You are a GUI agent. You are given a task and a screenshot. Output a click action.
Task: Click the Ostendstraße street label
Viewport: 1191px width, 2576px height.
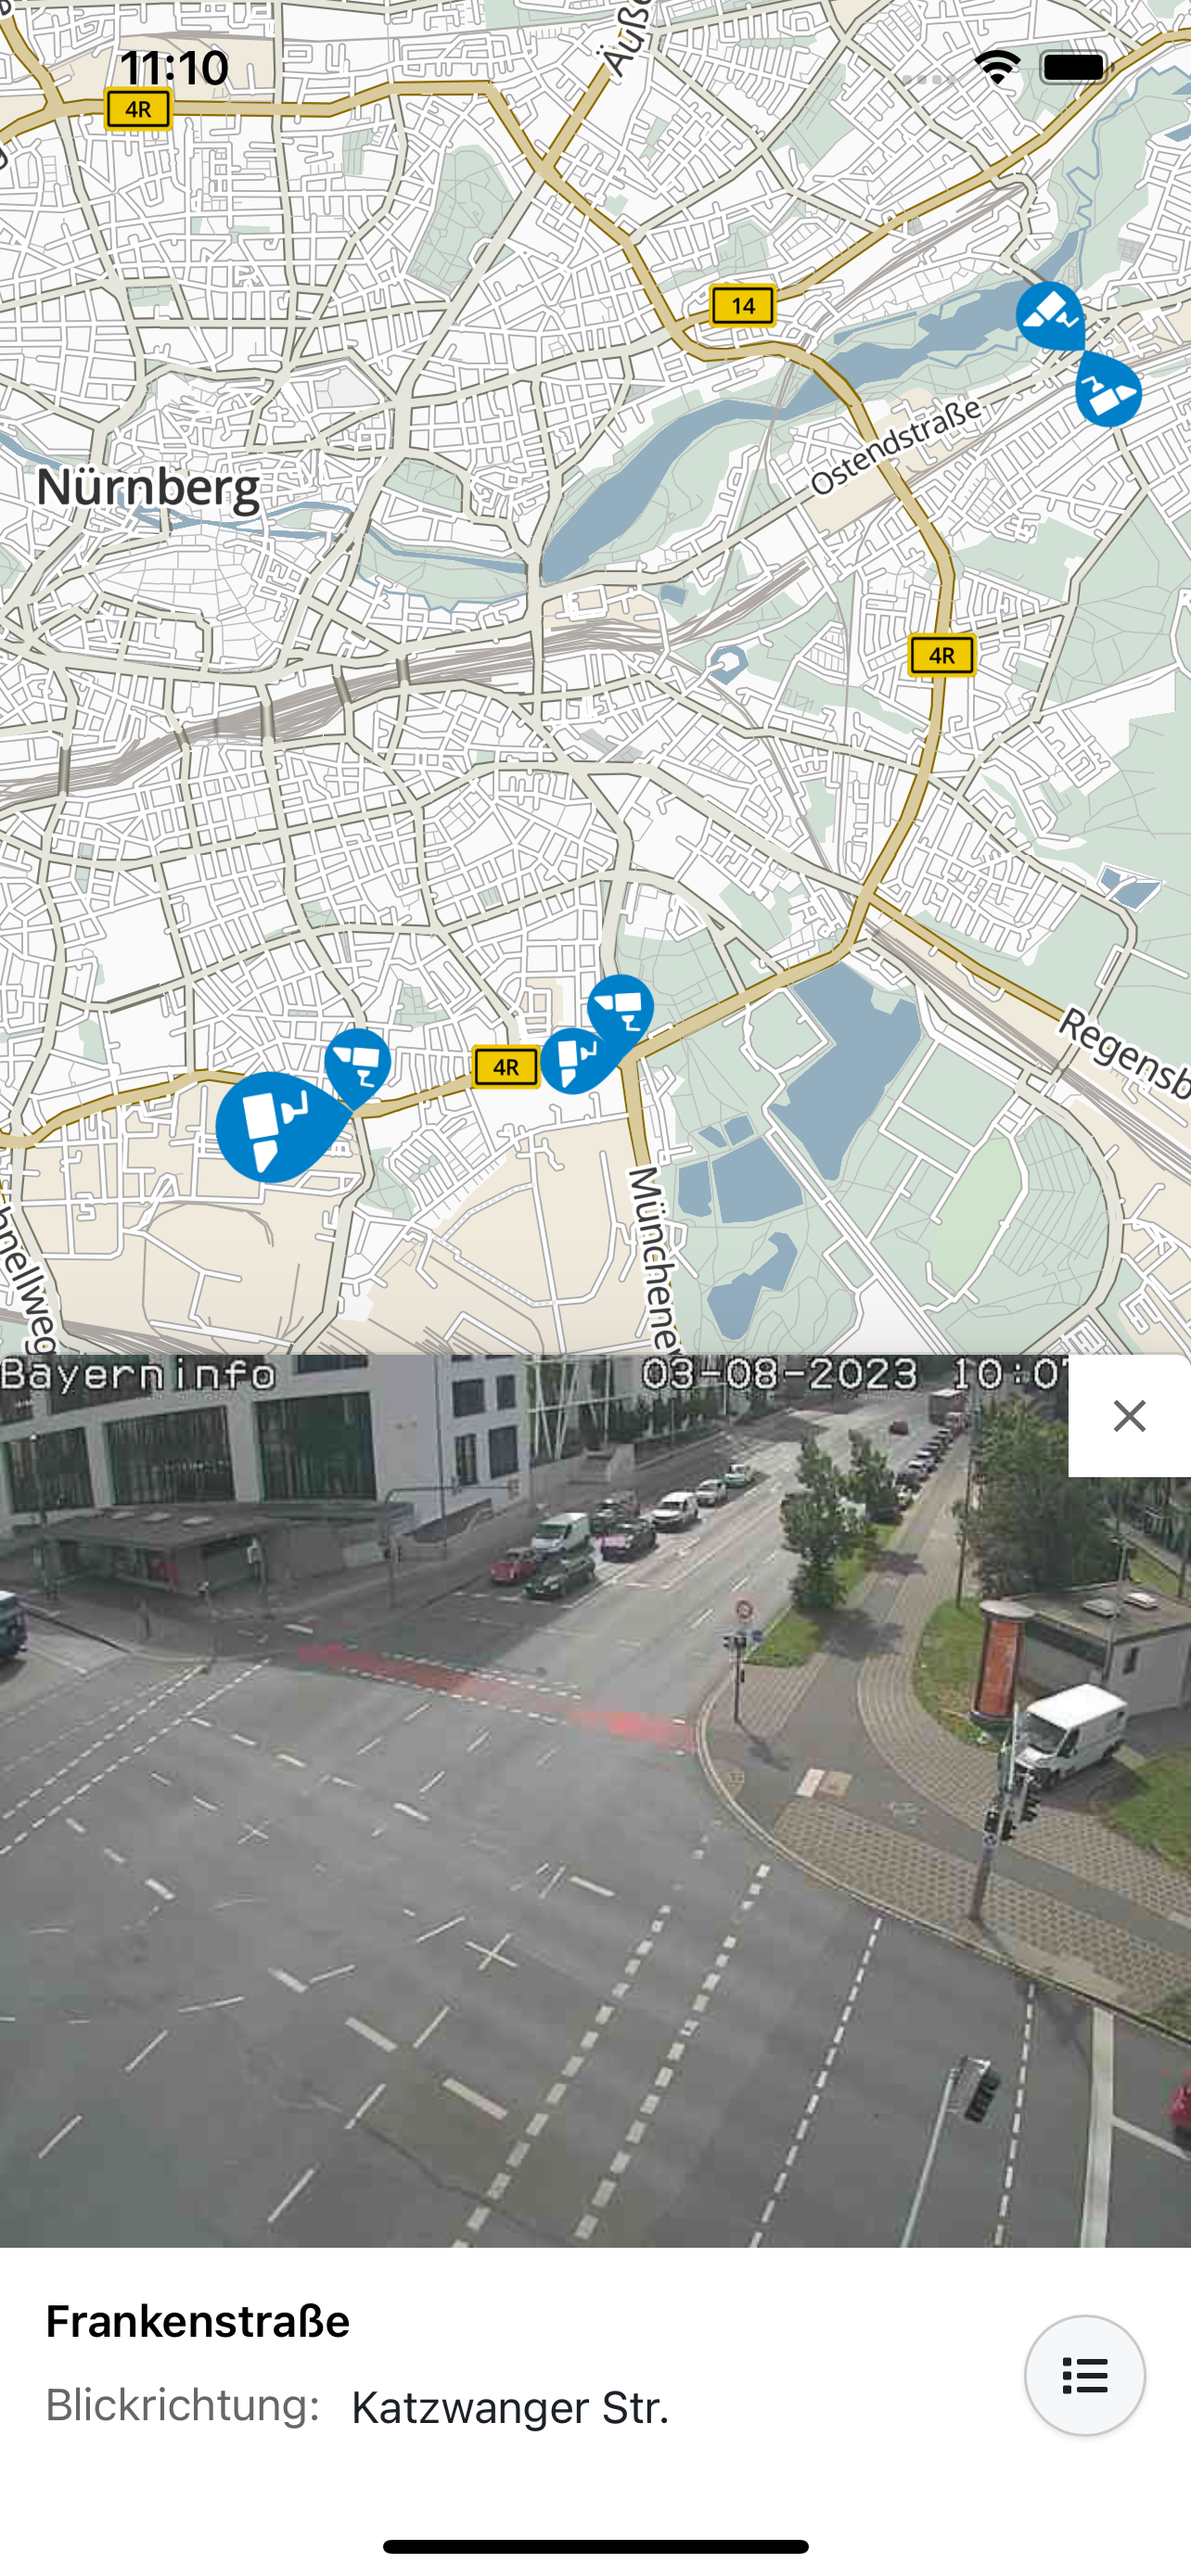[896, 446]
